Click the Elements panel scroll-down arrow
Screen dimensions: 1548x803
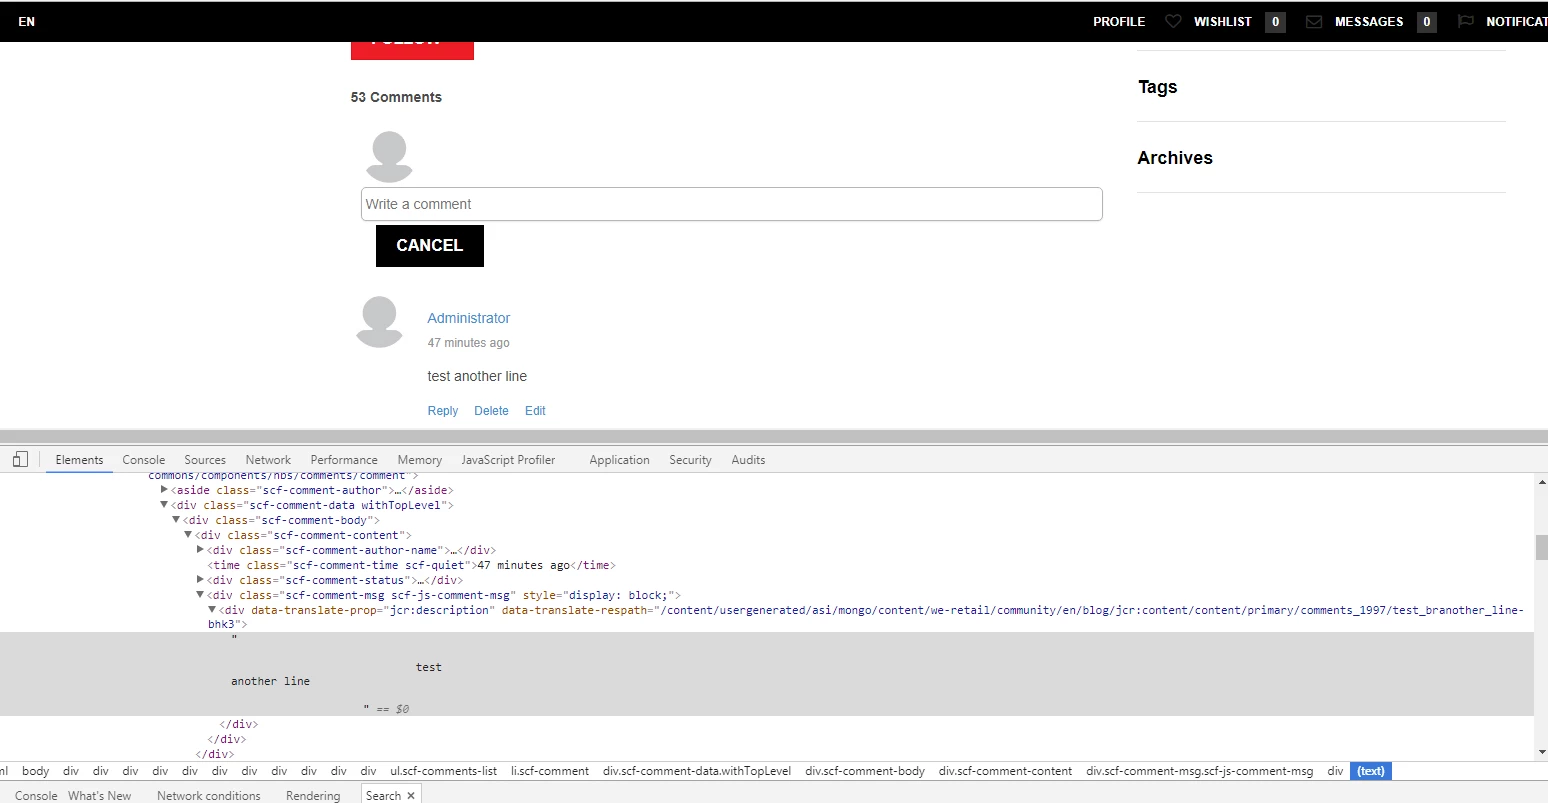pos(1541,752)
